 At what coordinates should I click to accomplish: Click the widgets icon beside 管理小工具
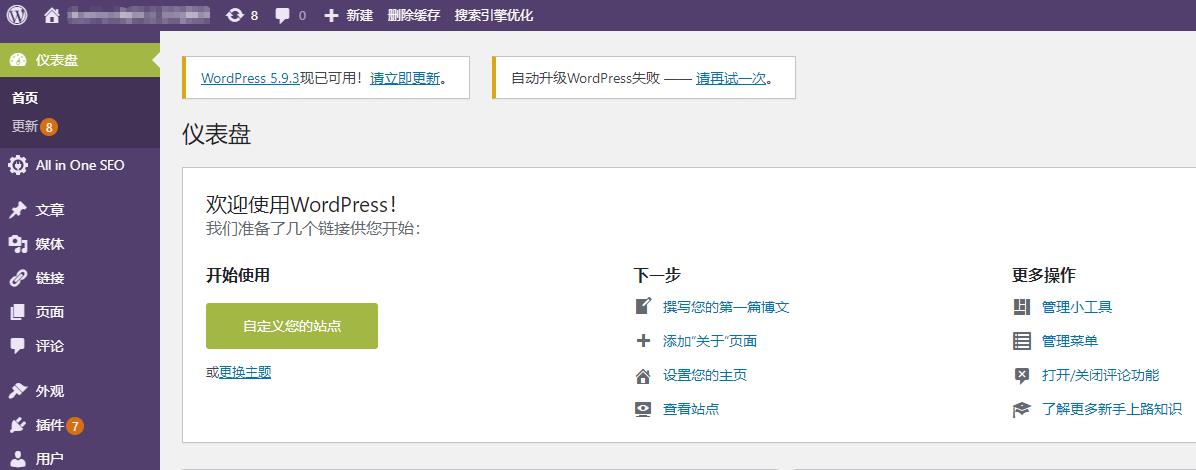pyautogui.click(x=1021, y=307)
